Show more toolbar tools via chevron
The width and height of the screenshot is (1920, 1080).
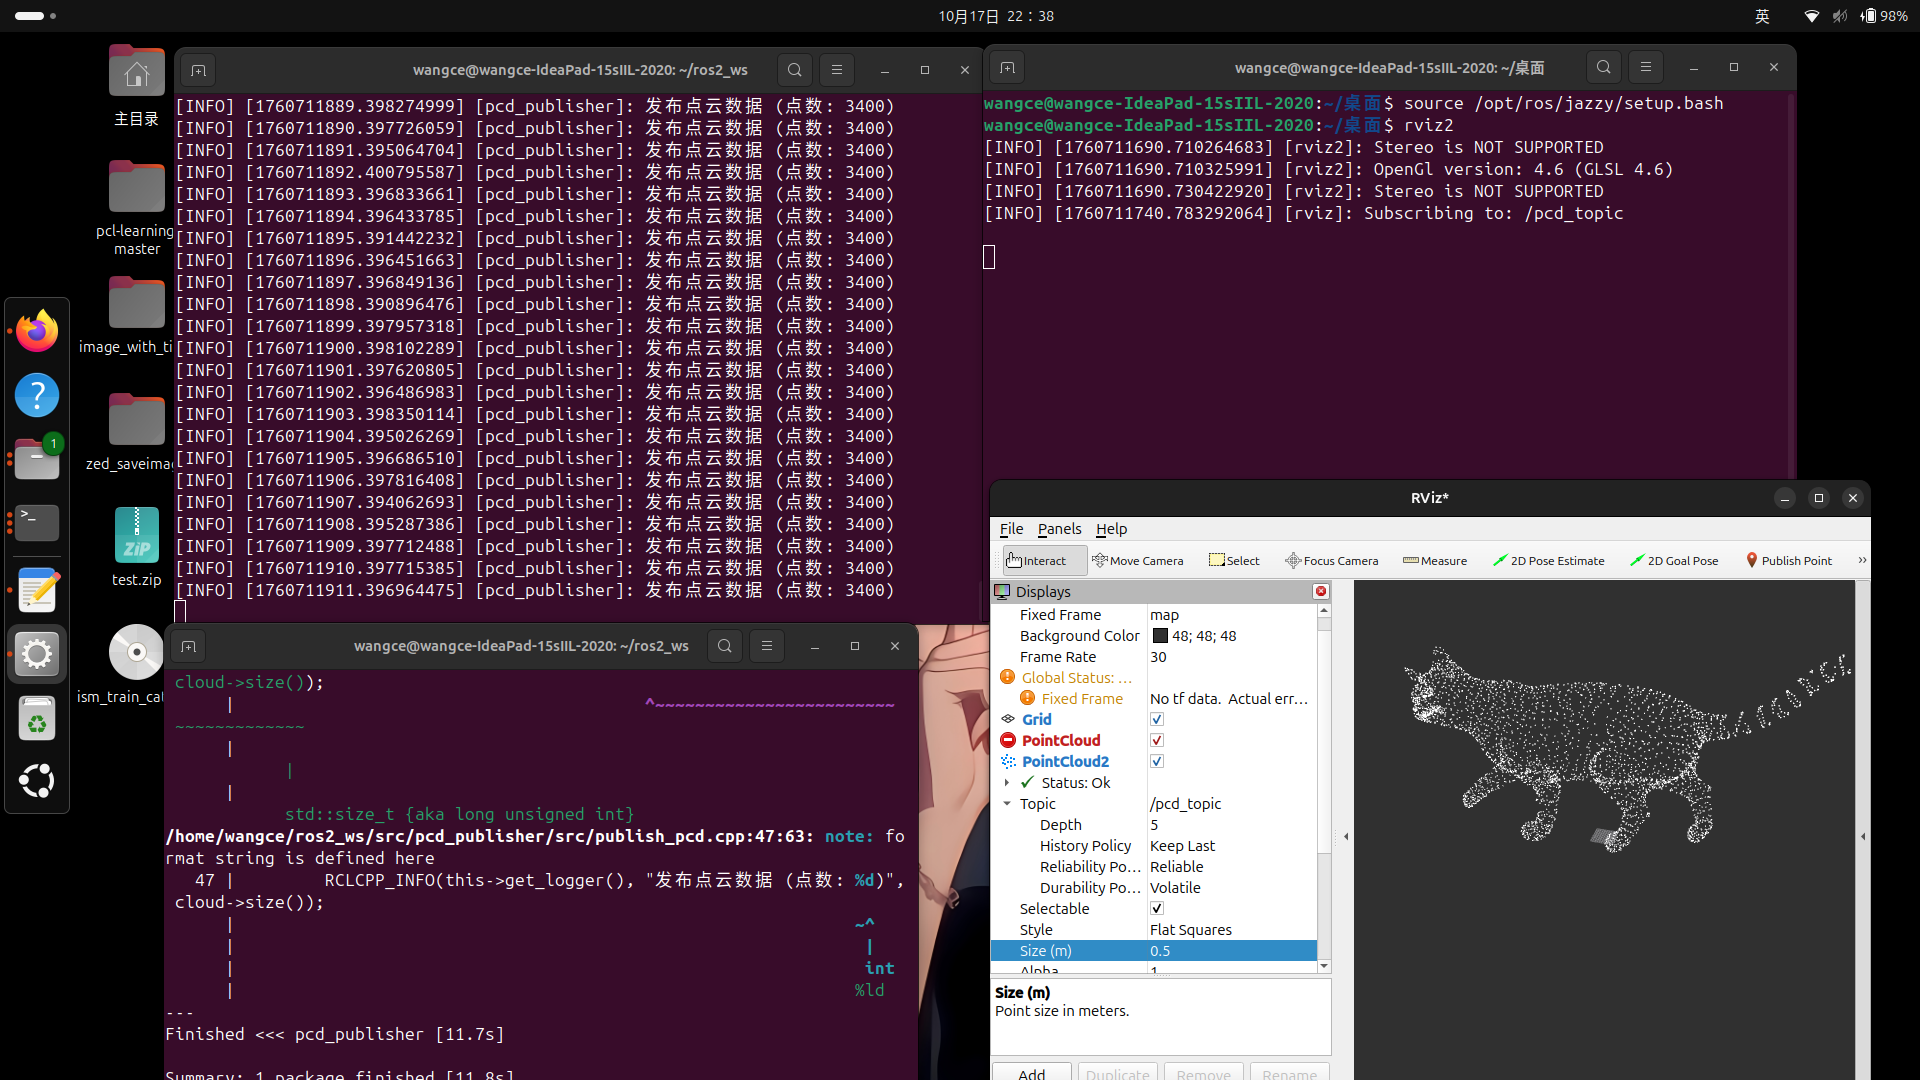point(1861,561)
